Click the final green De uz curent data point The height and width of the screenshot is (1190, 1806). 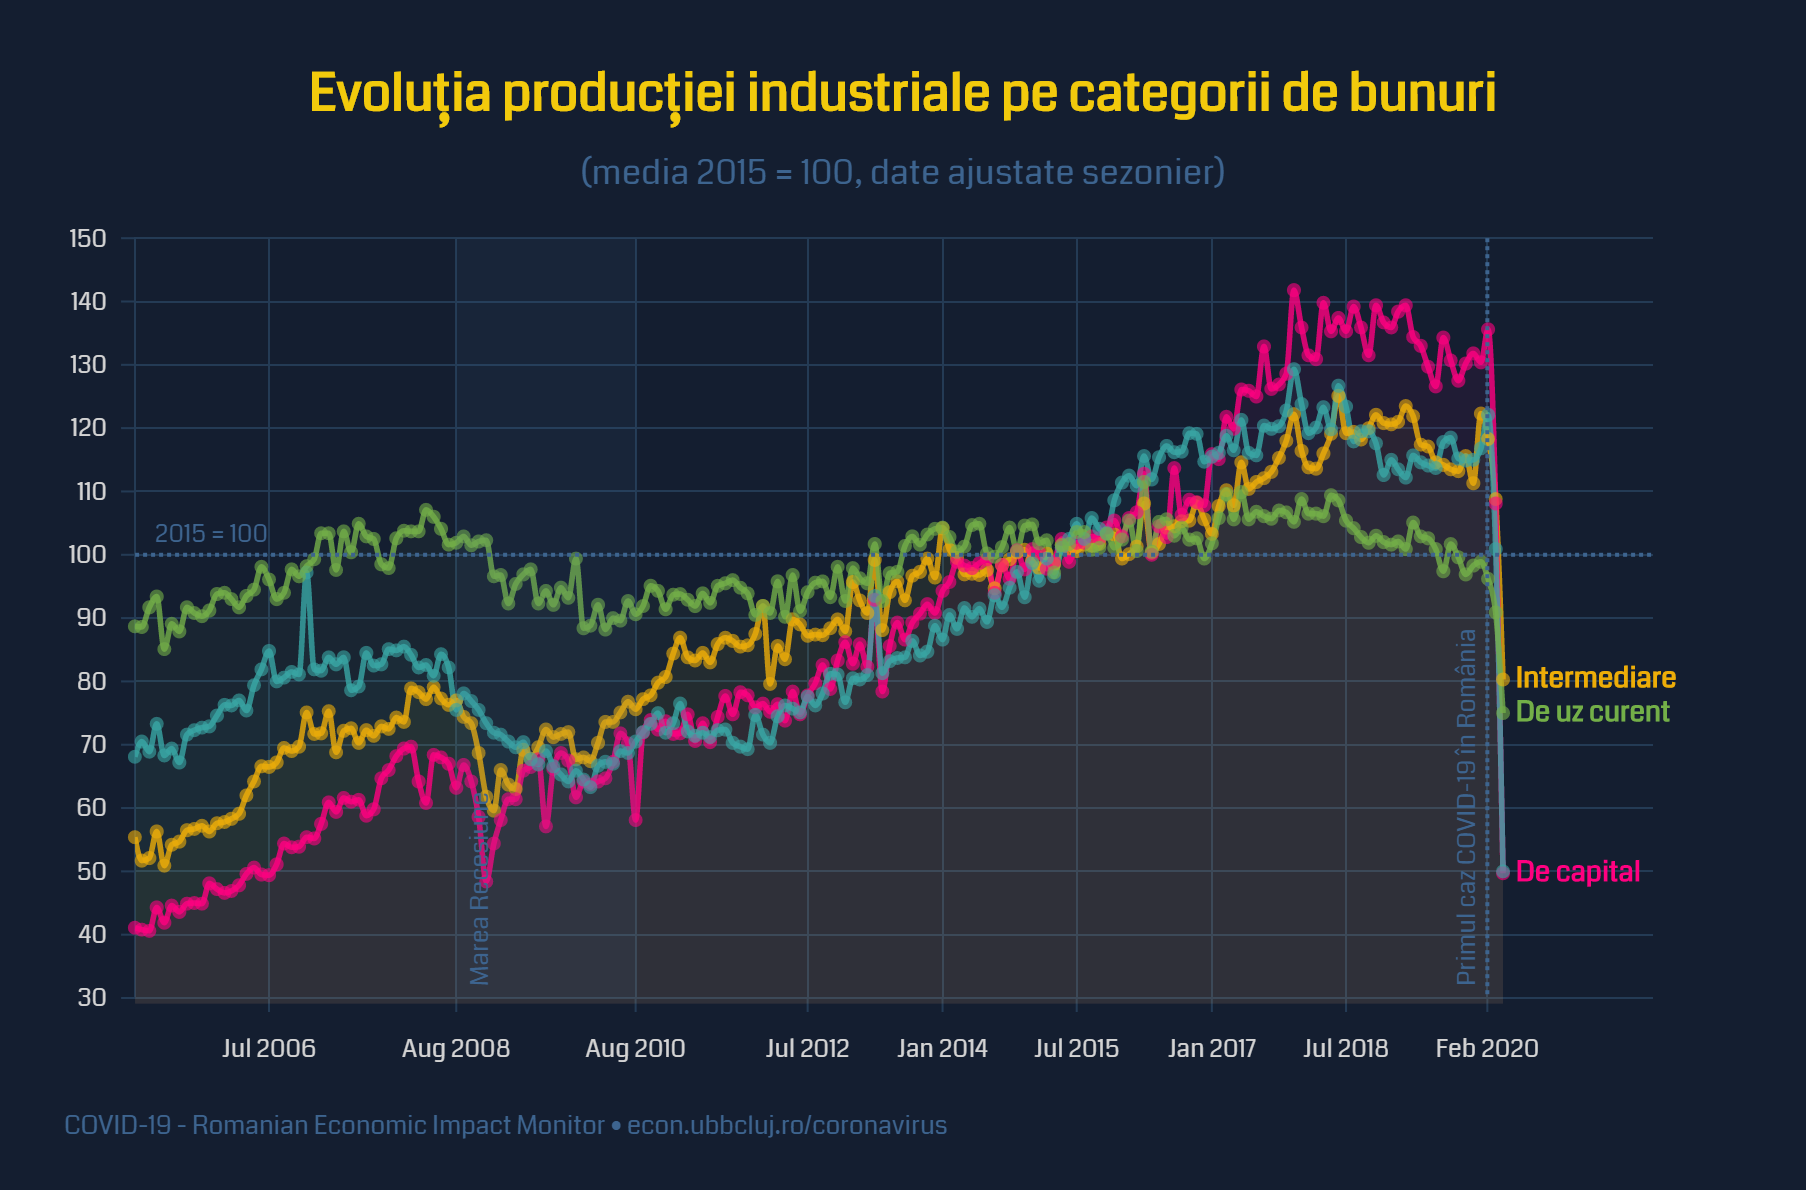coord(1502,713)
